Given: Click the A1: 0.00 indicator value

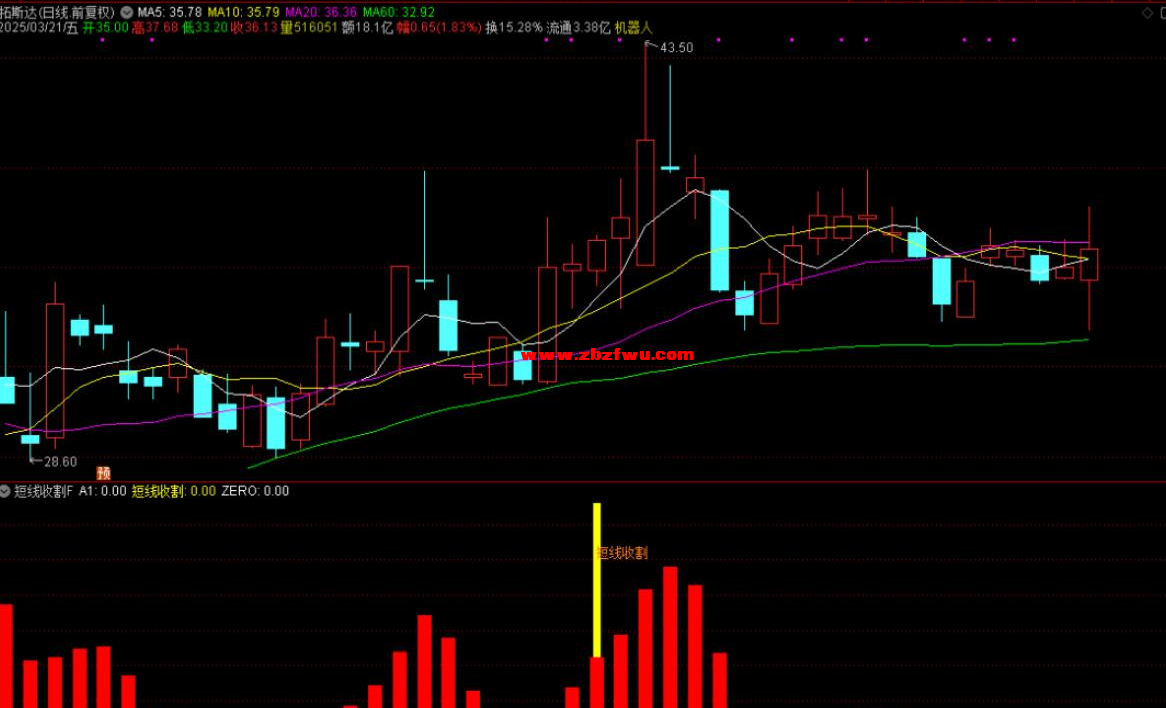Looking at the screenshot, I should pyautogui.click(x=103, y=491).
